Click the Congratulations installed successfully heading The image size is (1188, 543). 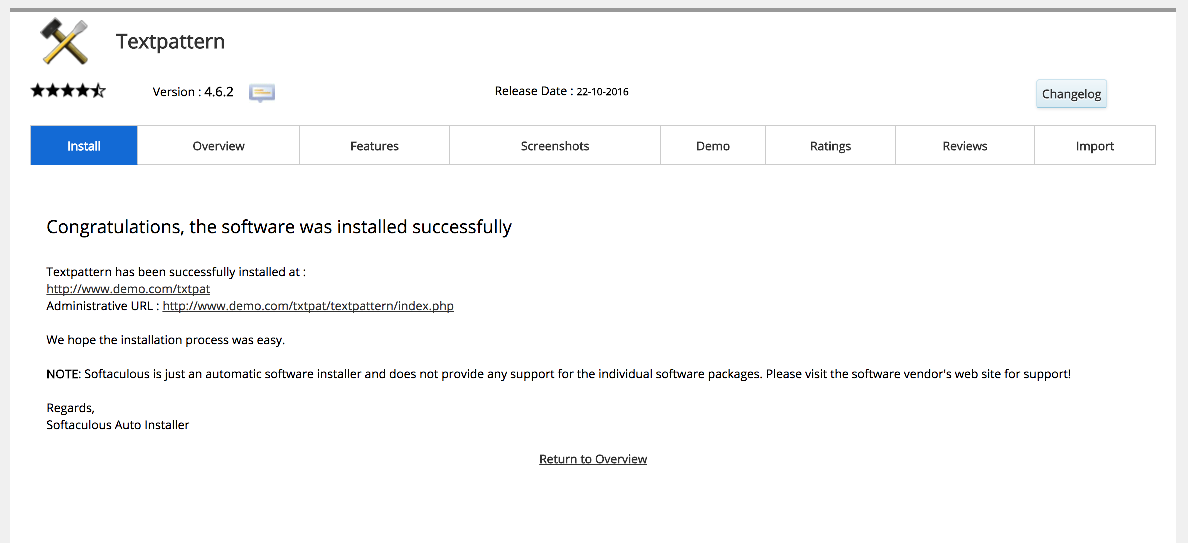pos(279,226)
